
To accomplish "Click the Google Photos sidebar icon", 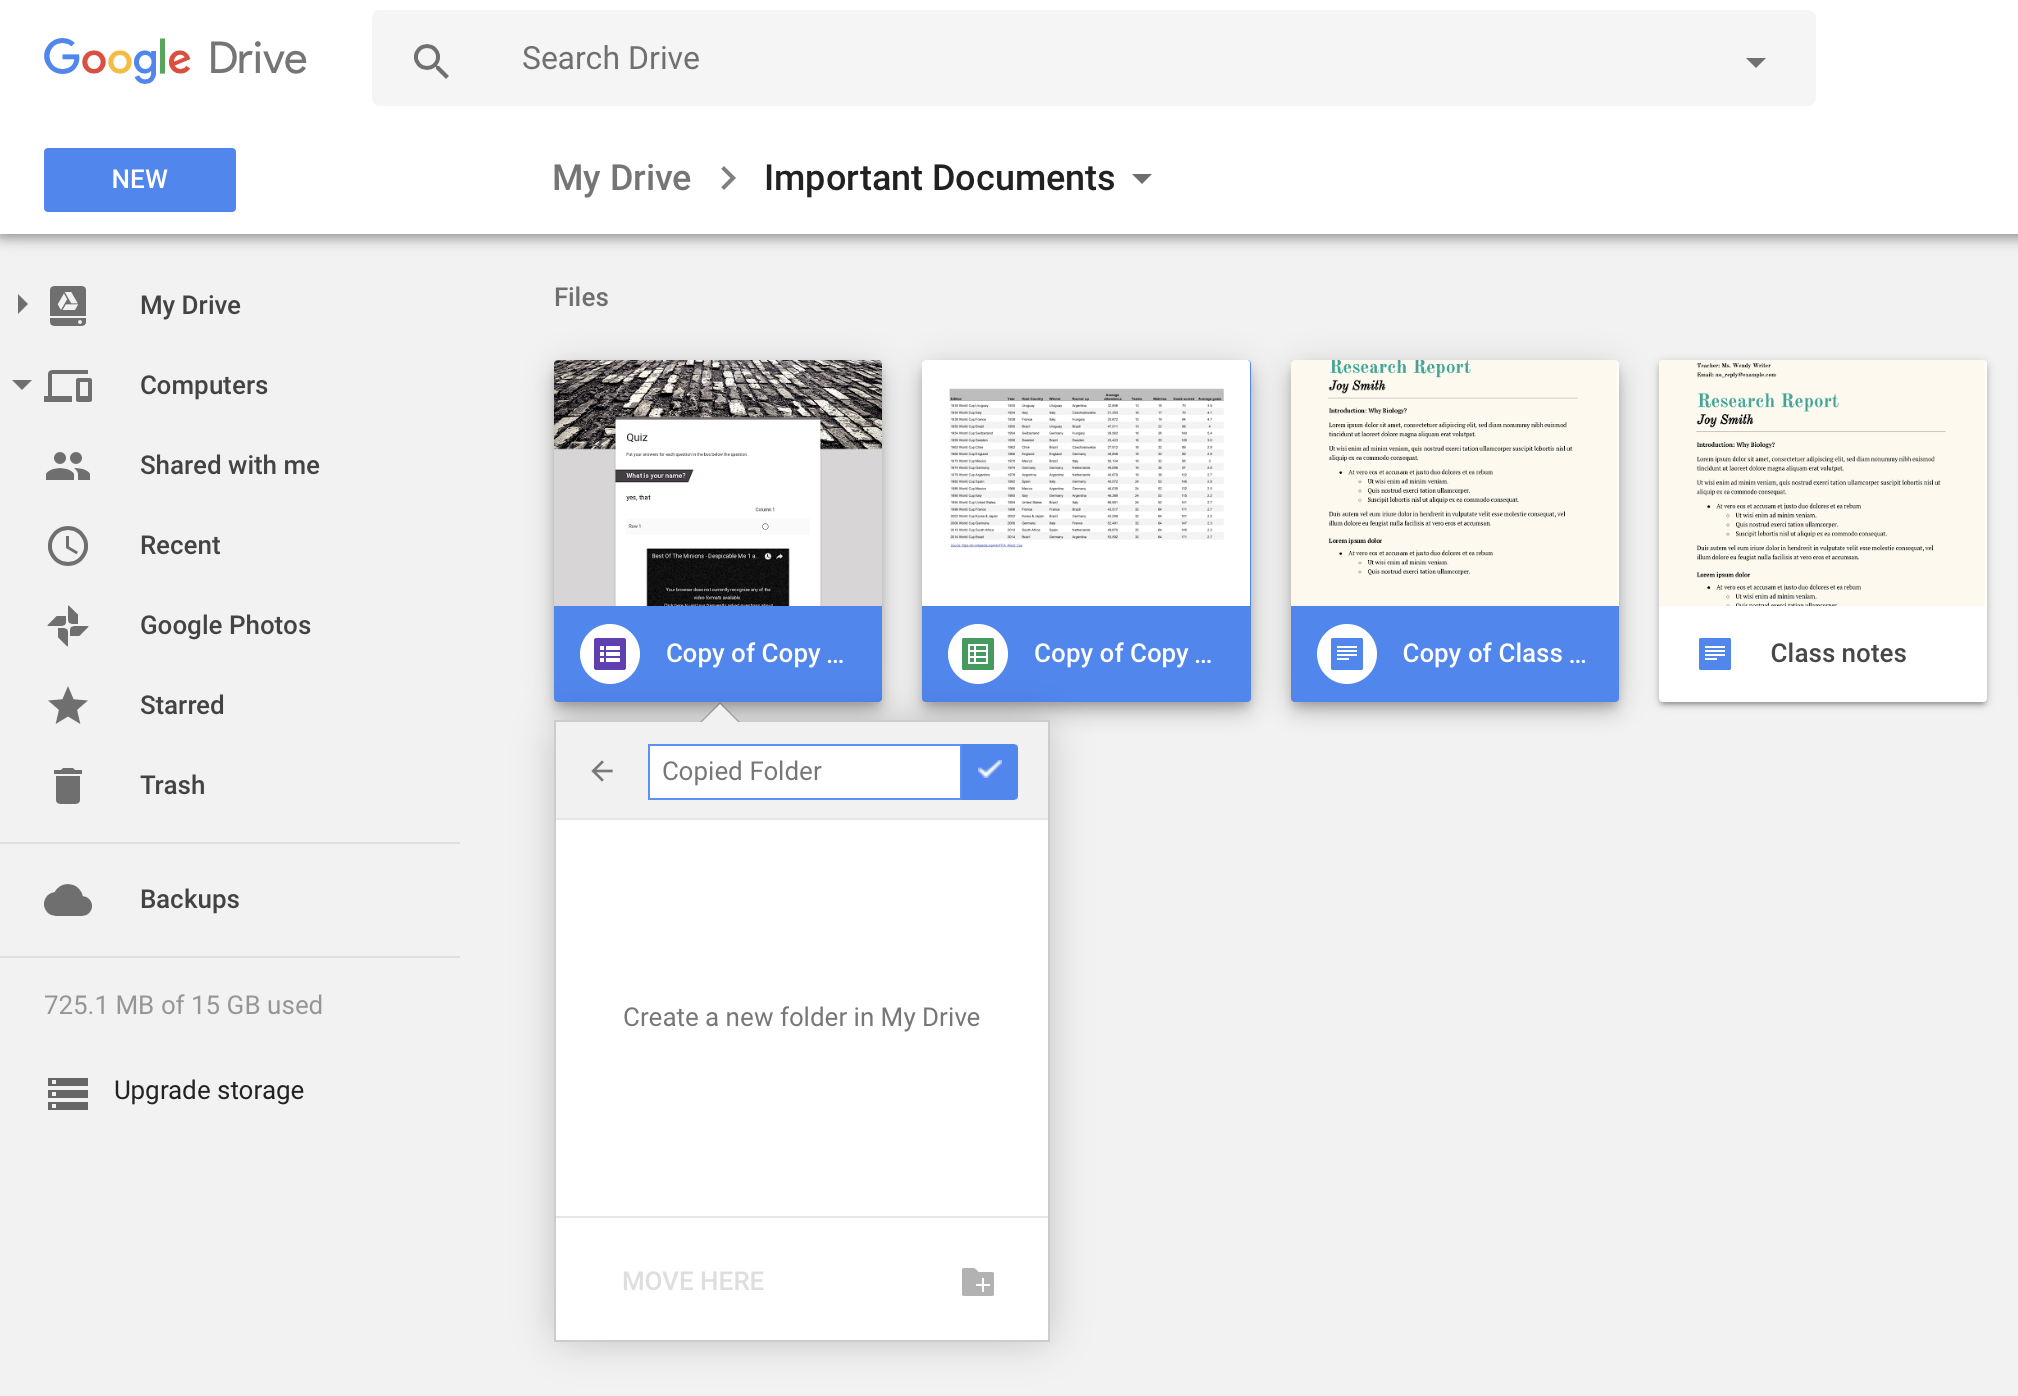I will (69, 624).
